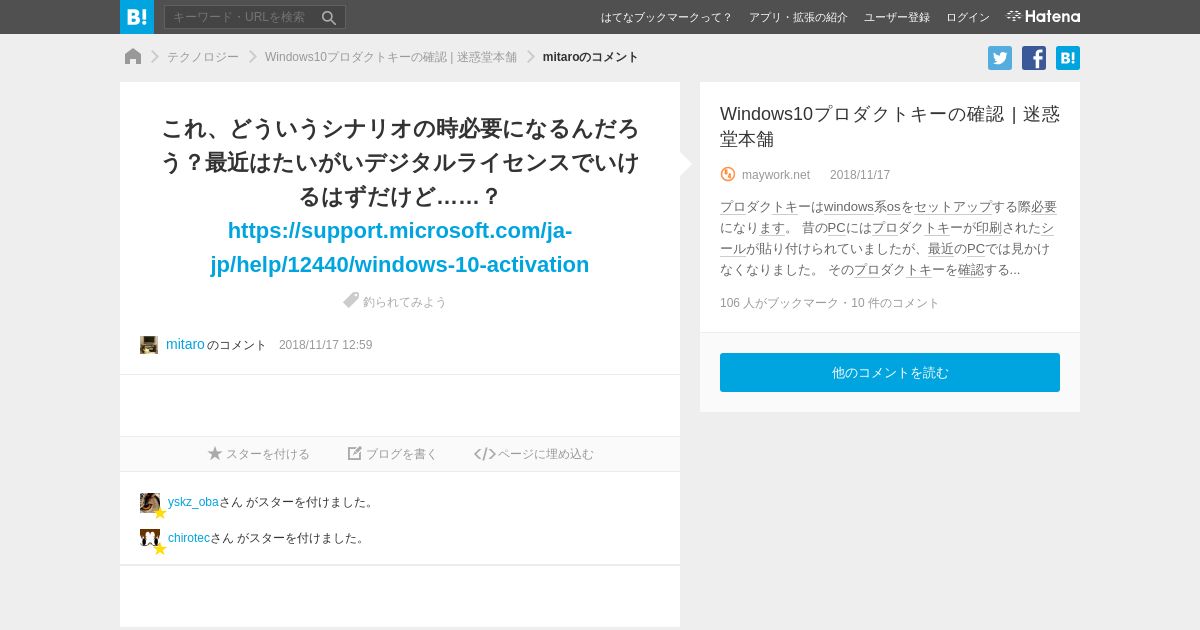Viewport: 1200px width, 630px height.
Task: Share on Twitter icon
Action: click(1000, 58)
